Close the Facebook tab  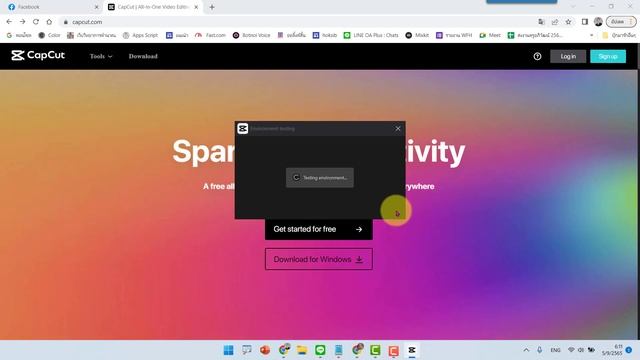click(96, 7)
